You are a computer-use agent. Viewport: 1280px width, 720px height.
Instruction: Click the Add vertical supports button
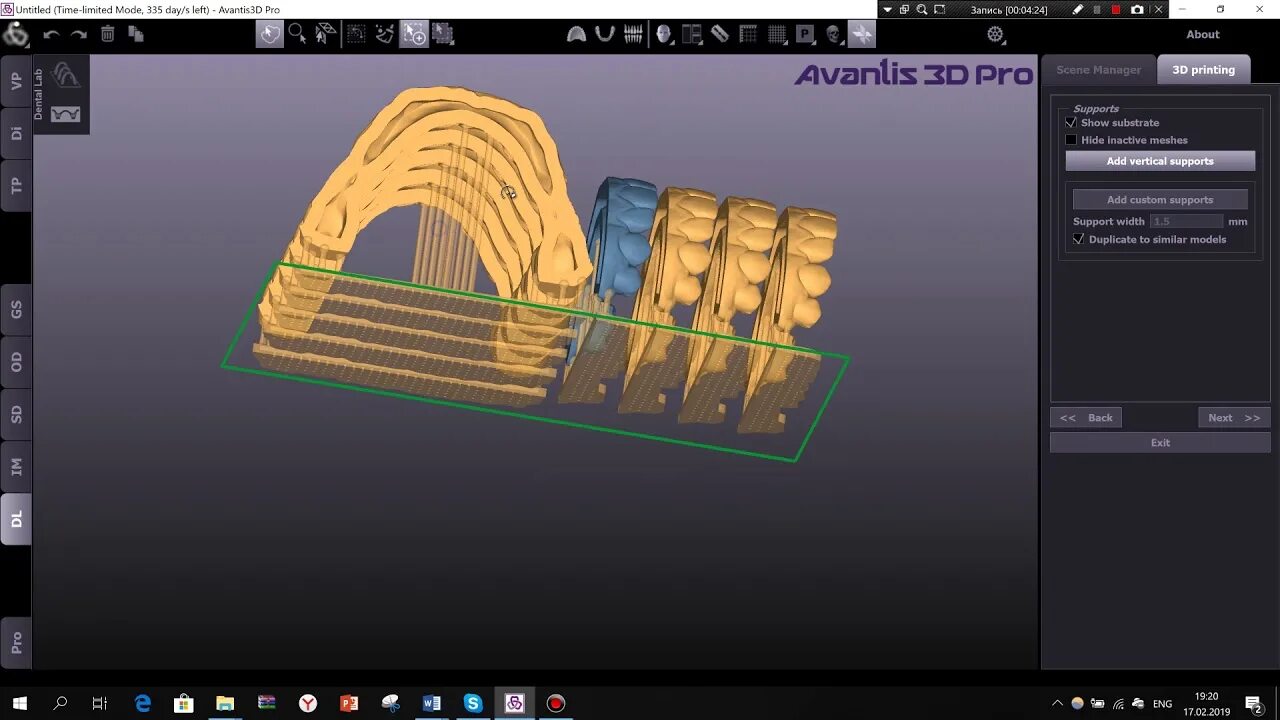1159,160
